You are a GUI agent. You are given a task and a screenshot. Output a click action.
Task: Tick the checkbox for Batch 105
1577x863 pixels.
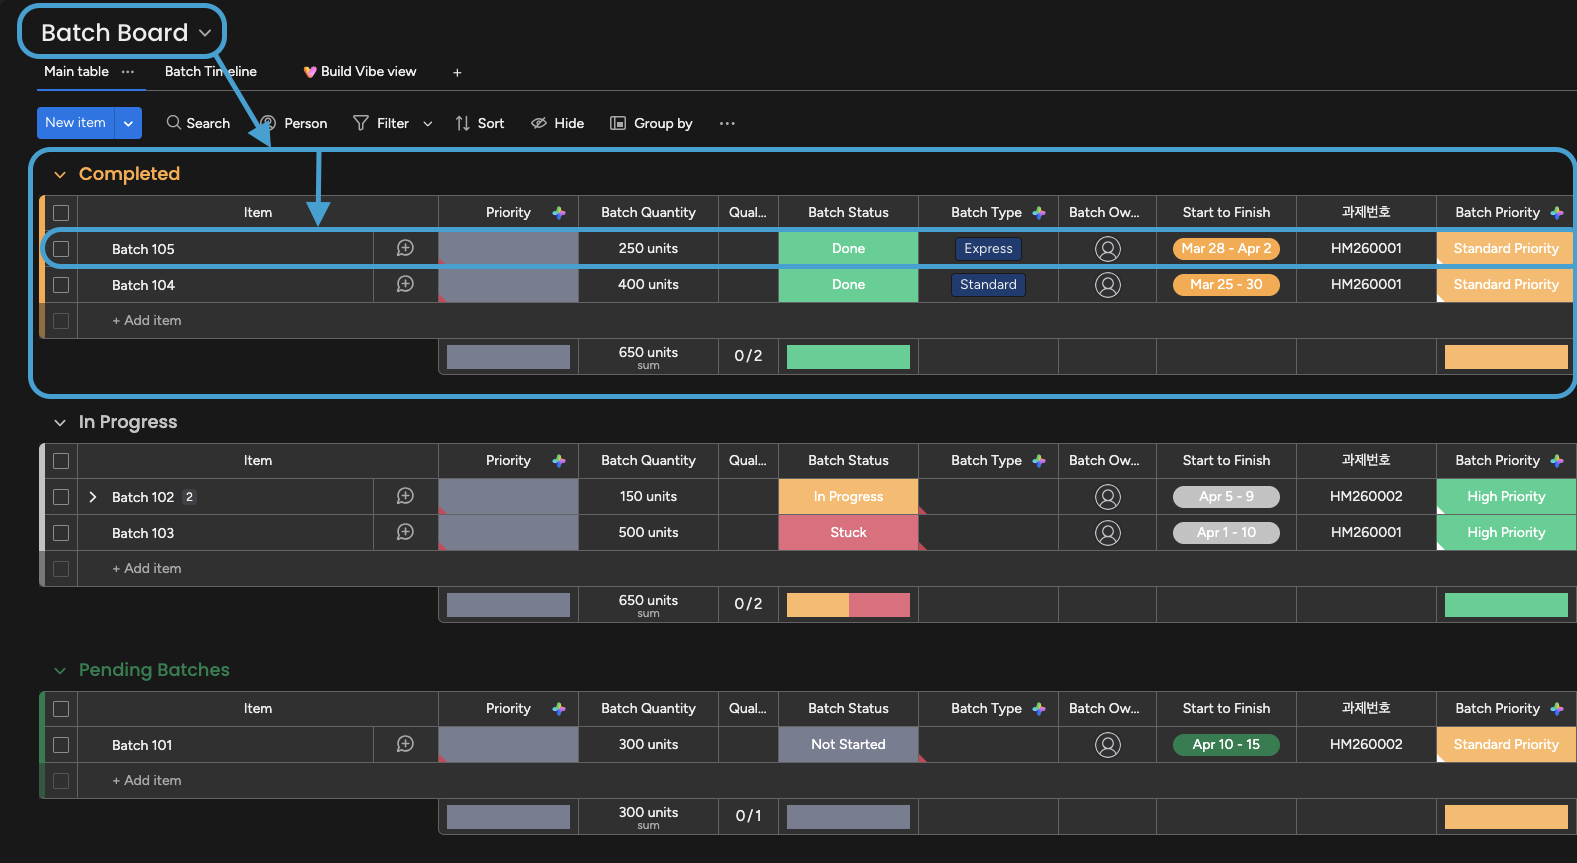pyautogui.click(x=61, y=249)
